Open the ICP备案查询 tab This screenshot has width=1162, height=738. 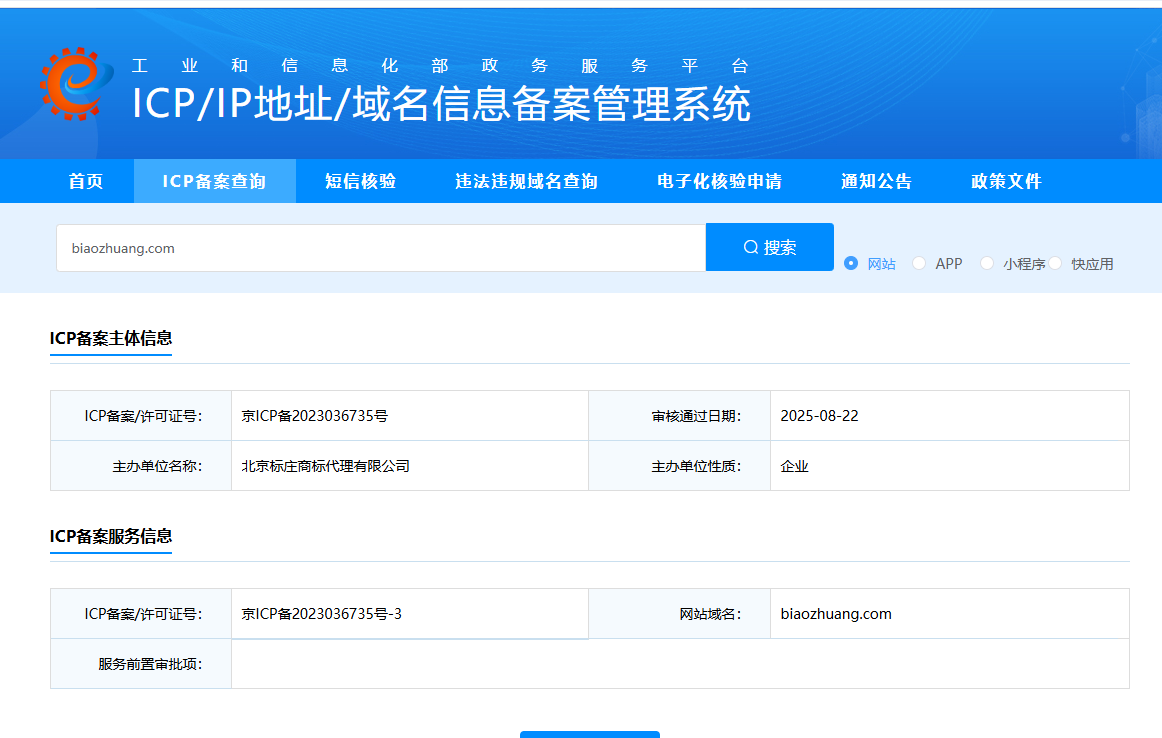214,181
